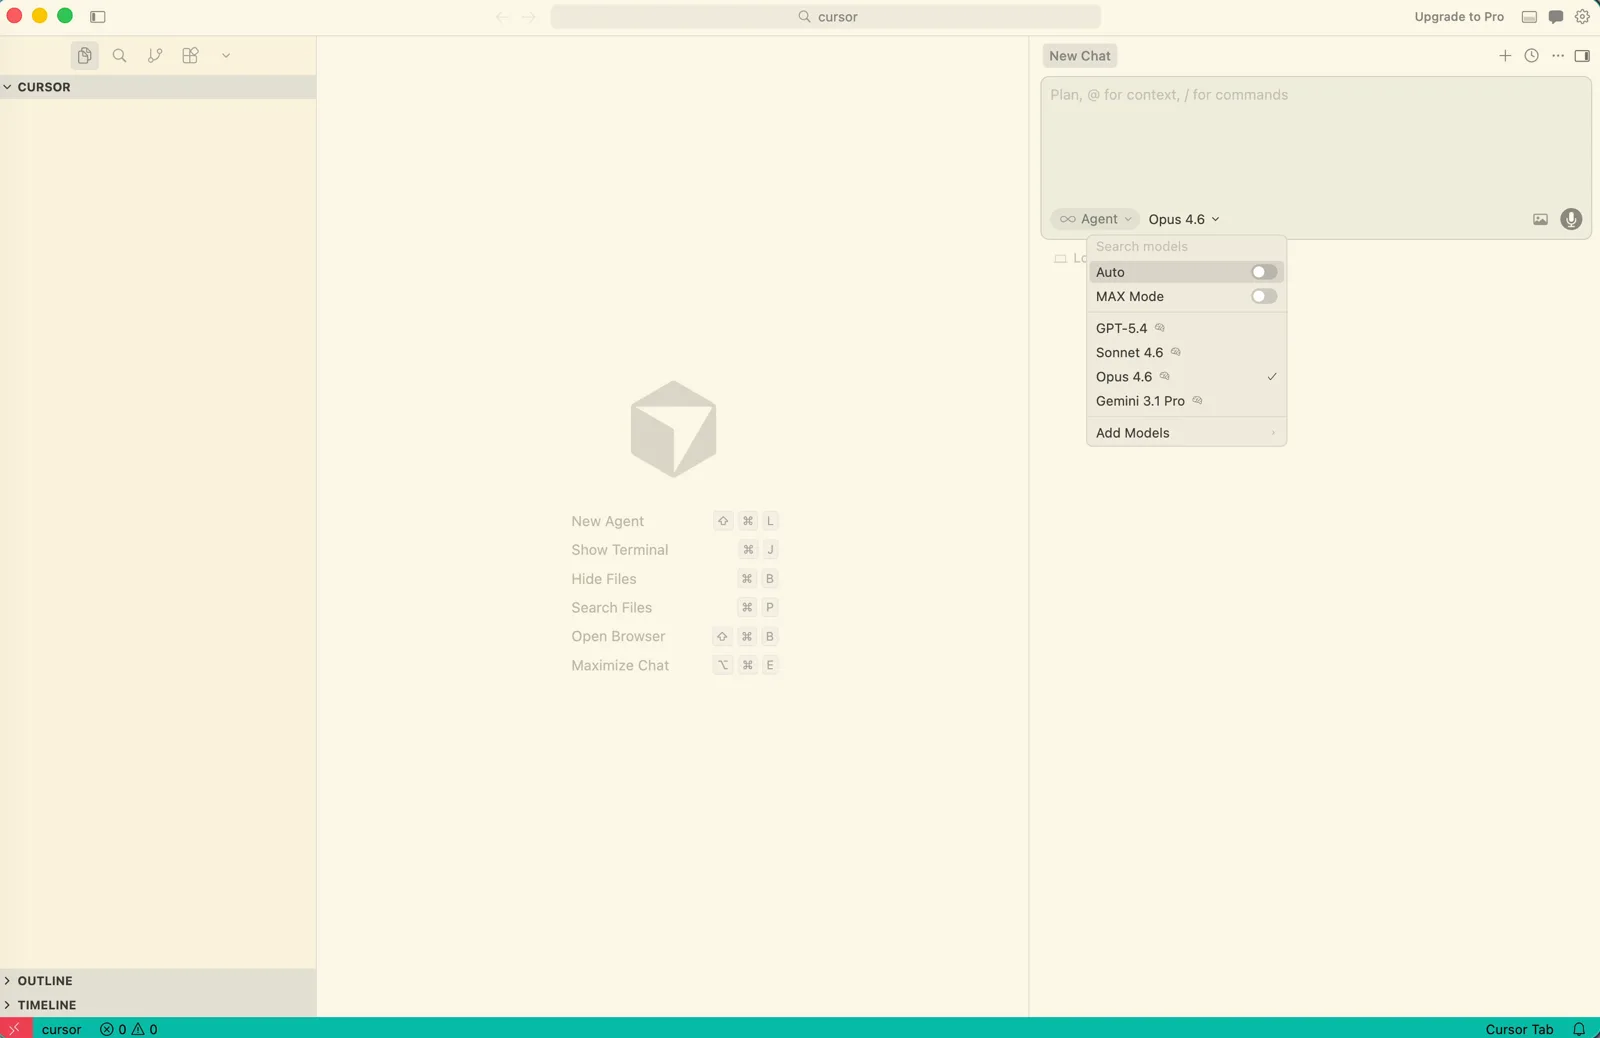Screen dimensions: 1600x1038
Task: Click brain icon next to GPT-5.4
Action: (1160, 328)
